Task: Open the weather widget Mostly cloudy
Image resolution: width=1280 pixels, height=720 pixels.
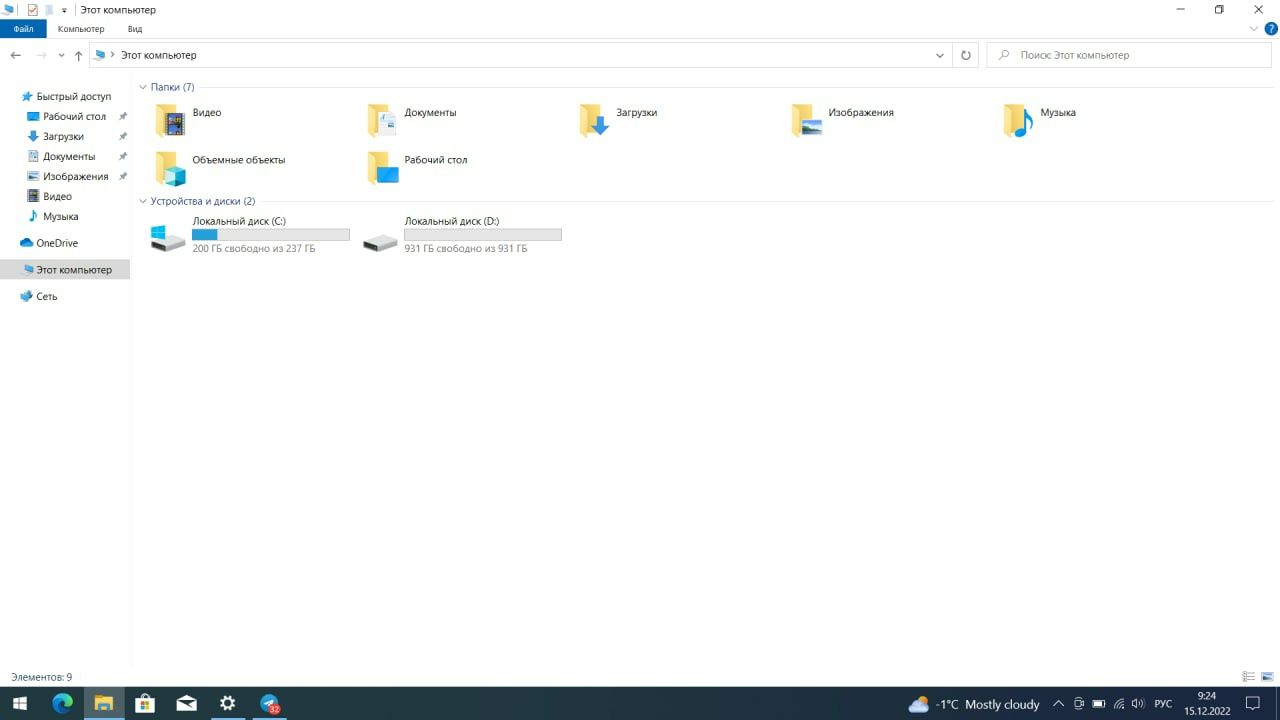Action: (x=974, y=704)
